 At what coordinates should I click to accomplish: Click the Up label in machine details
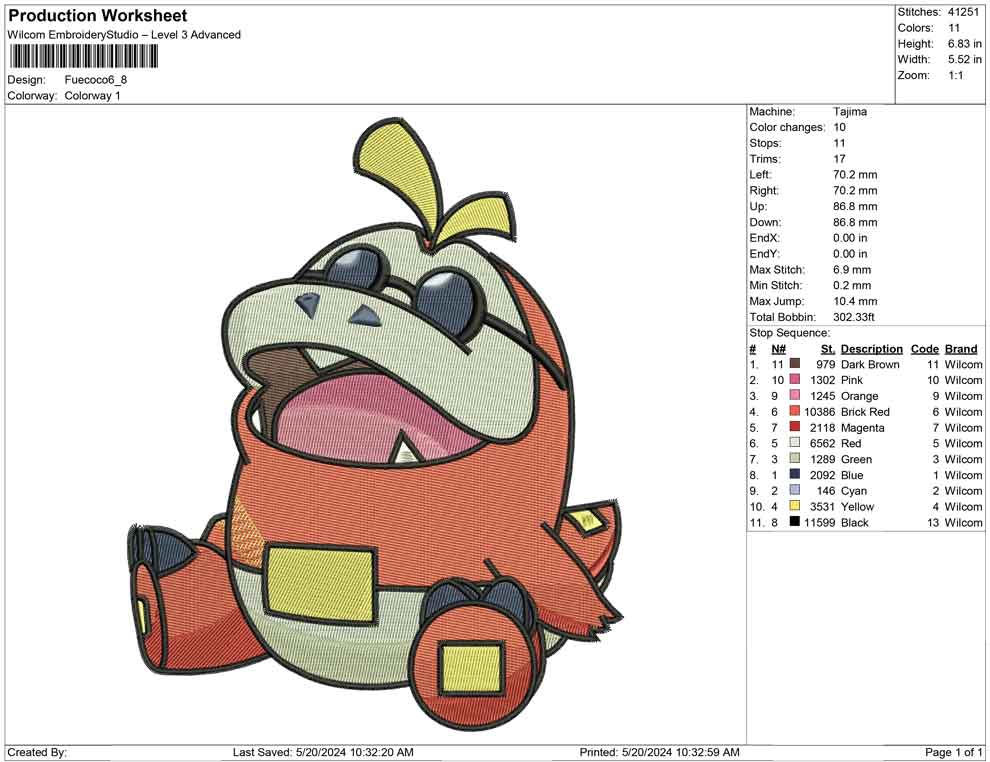click(758, 206)
